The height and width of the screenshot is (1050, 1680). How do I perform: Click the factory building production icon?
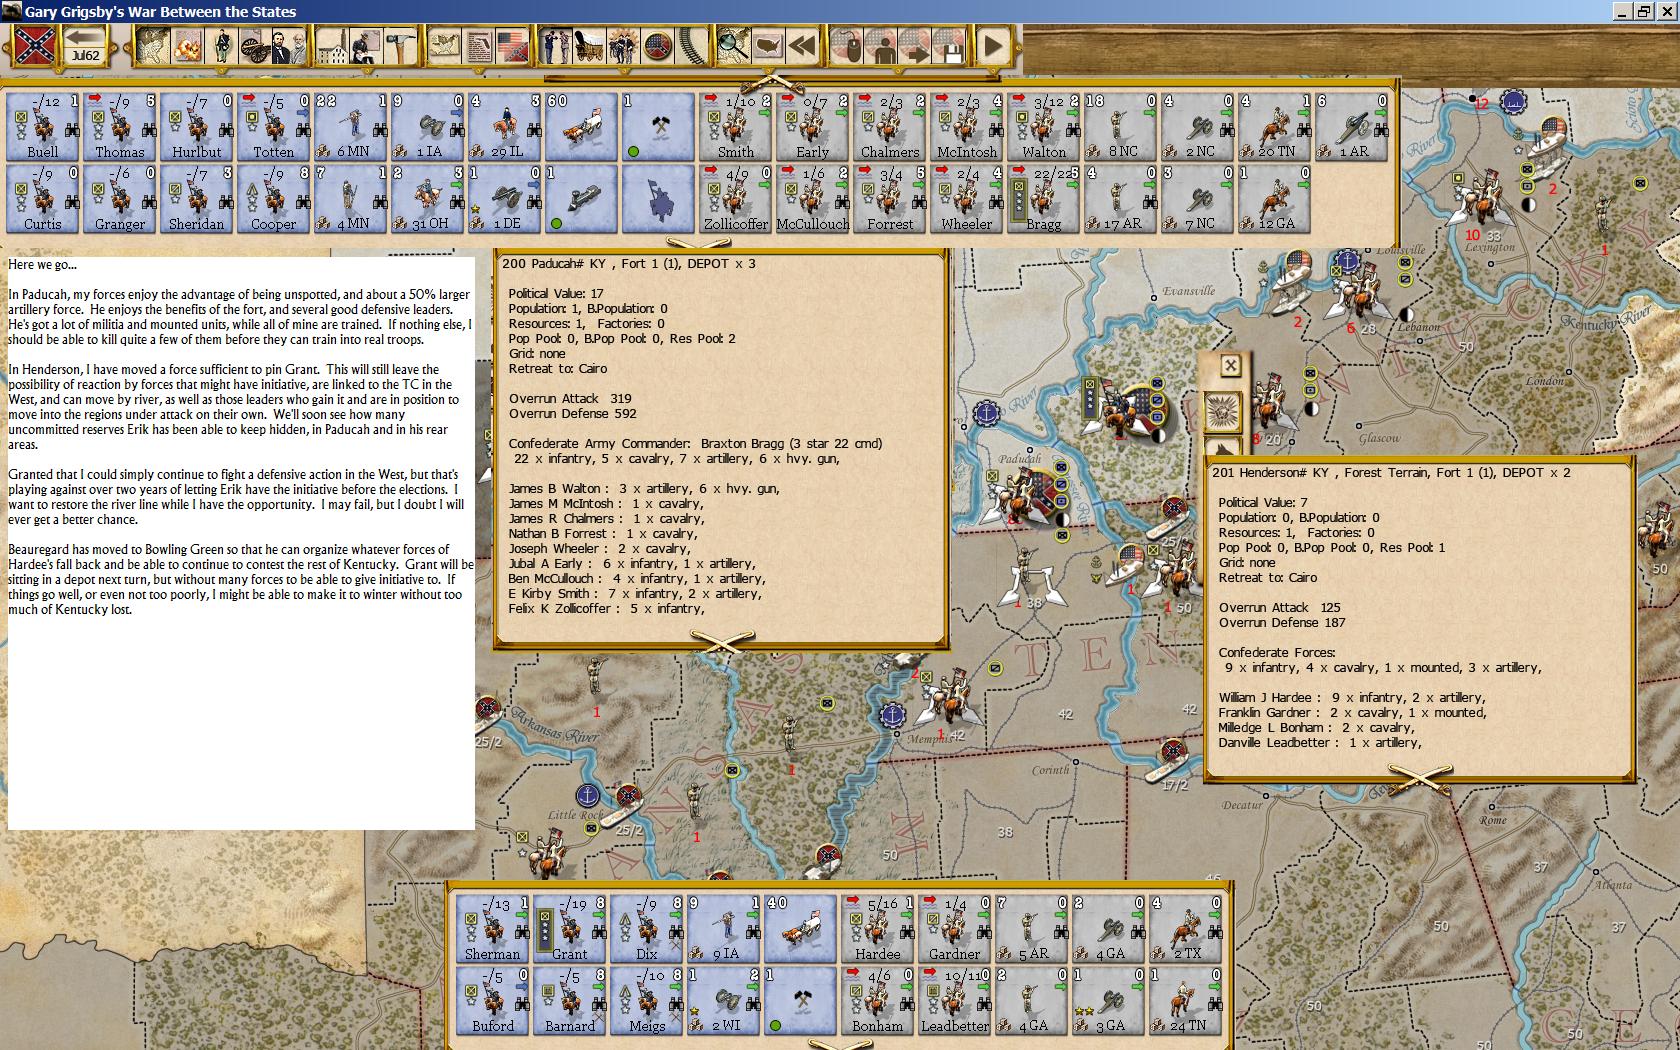point(333,46)
